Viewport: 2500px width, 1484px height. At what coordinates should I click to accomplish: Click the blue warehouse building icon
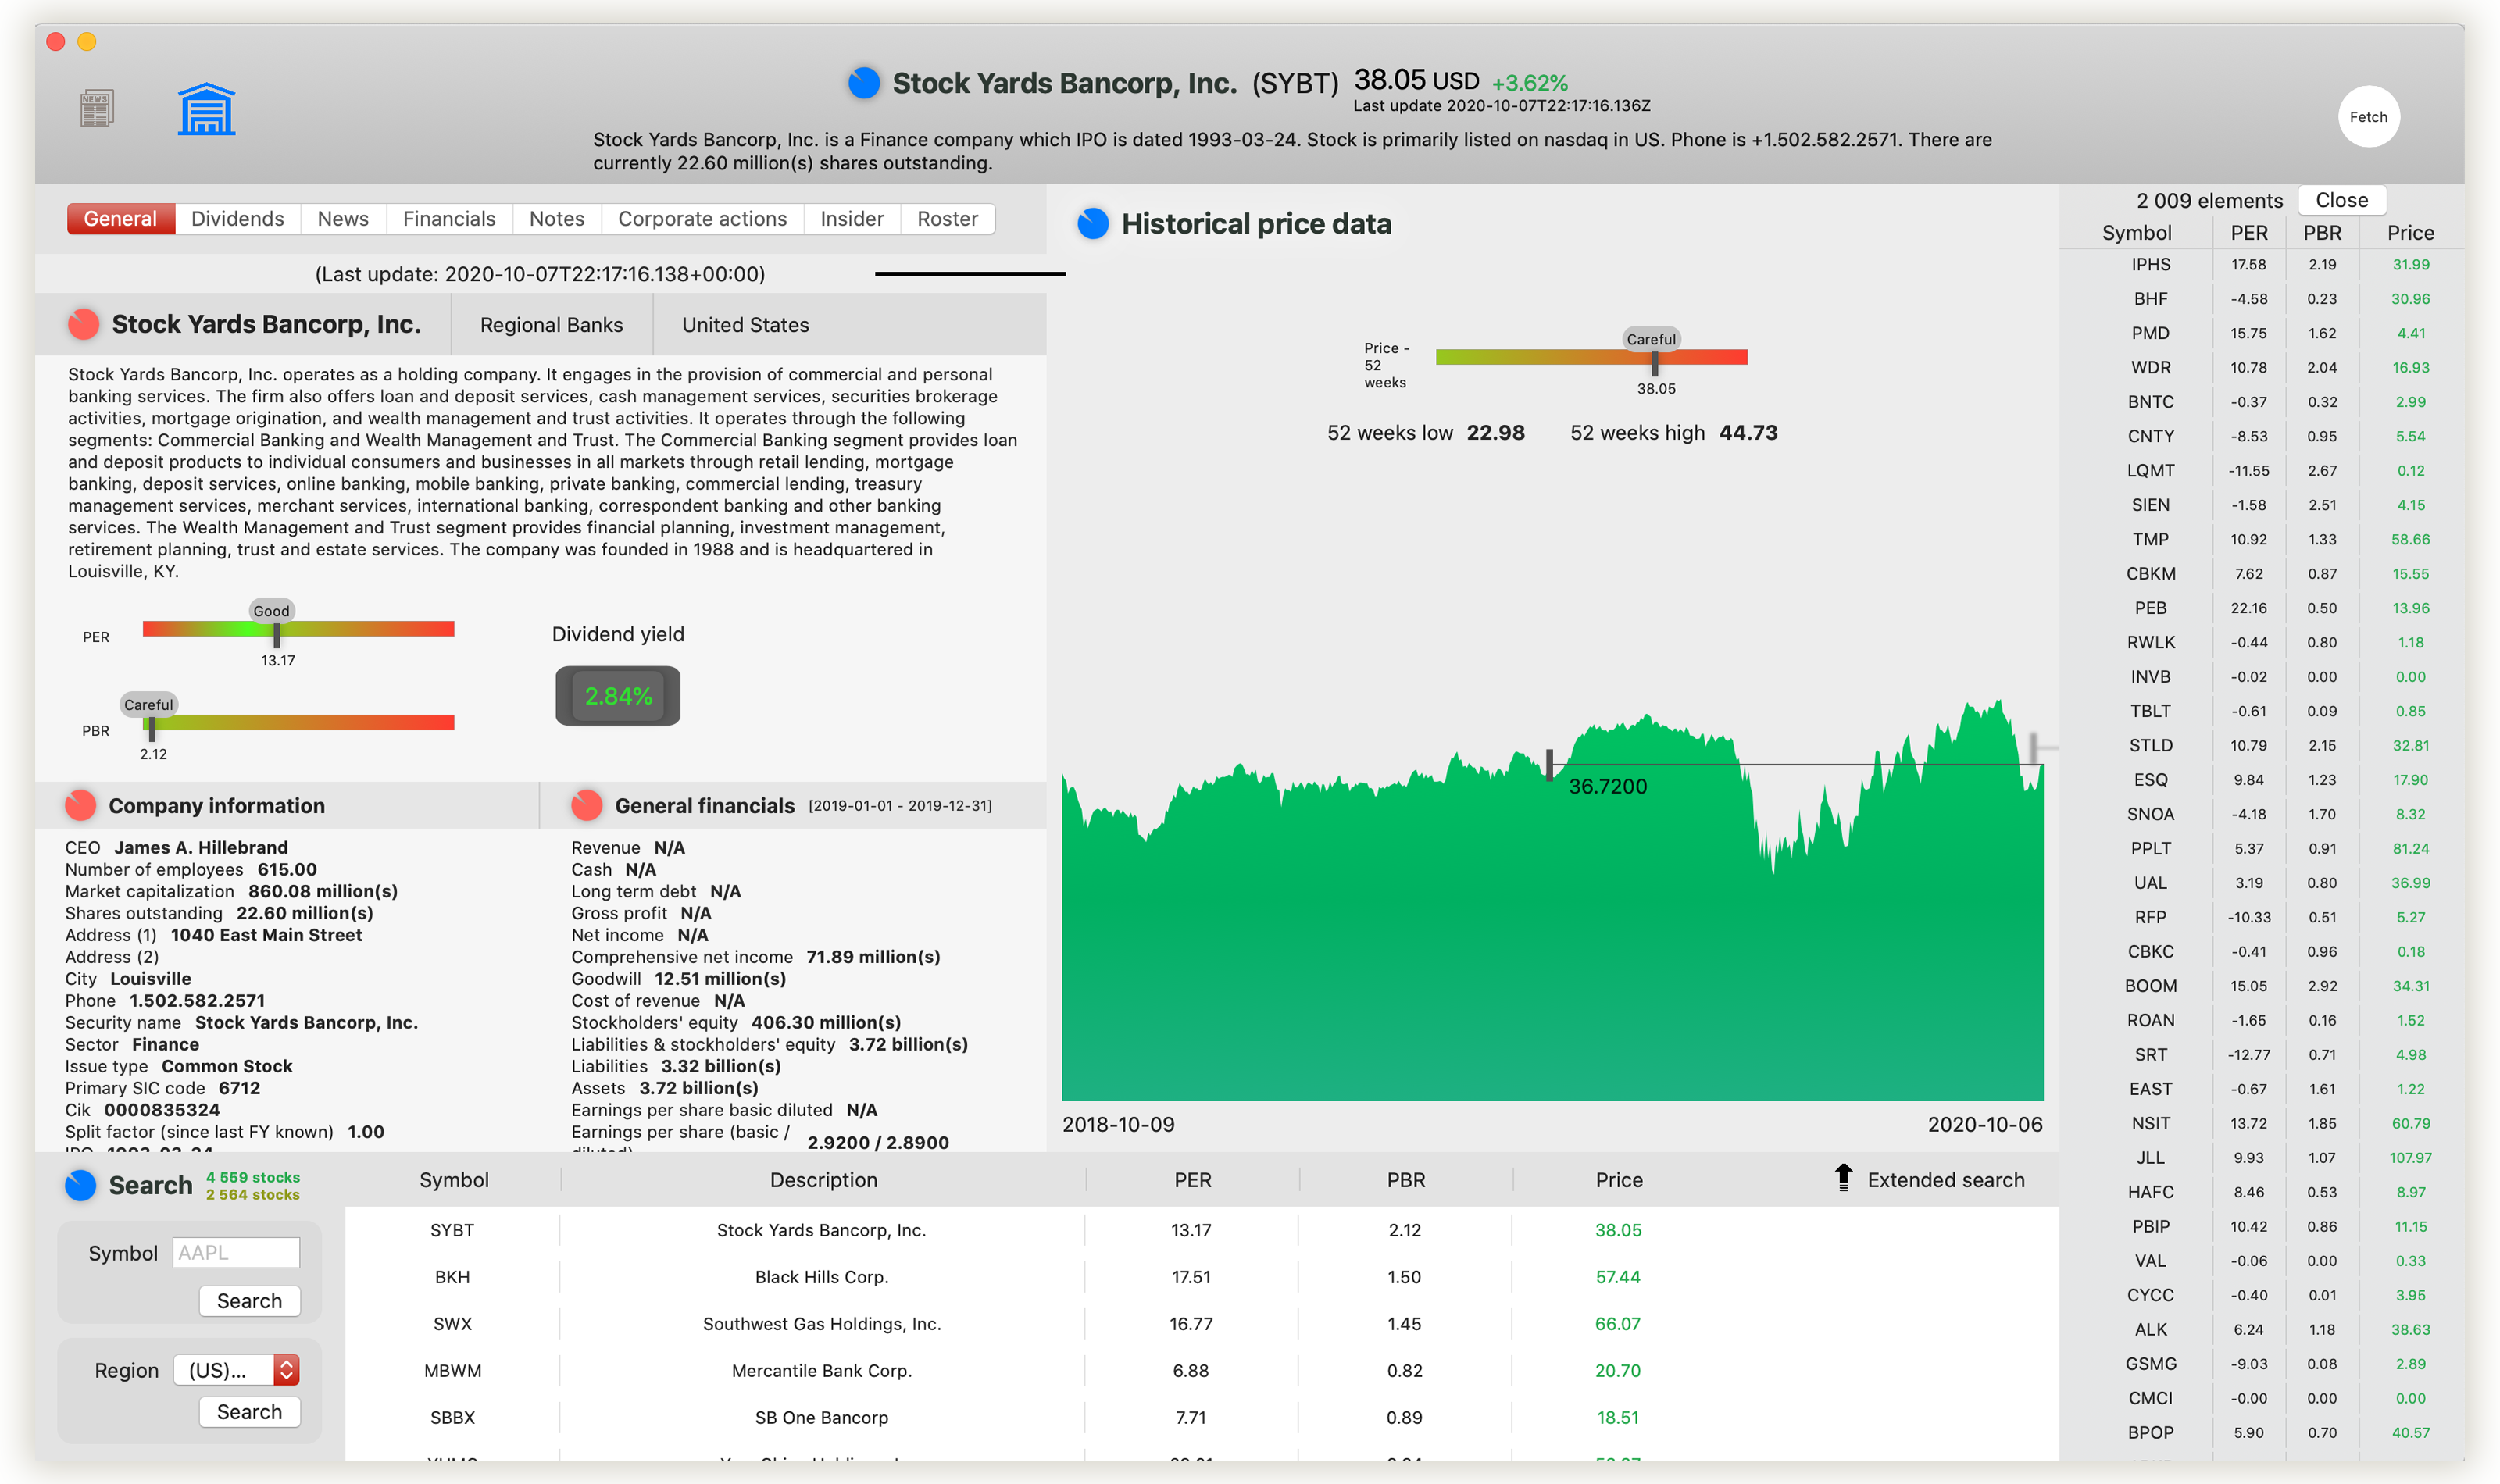pos(206,109)
